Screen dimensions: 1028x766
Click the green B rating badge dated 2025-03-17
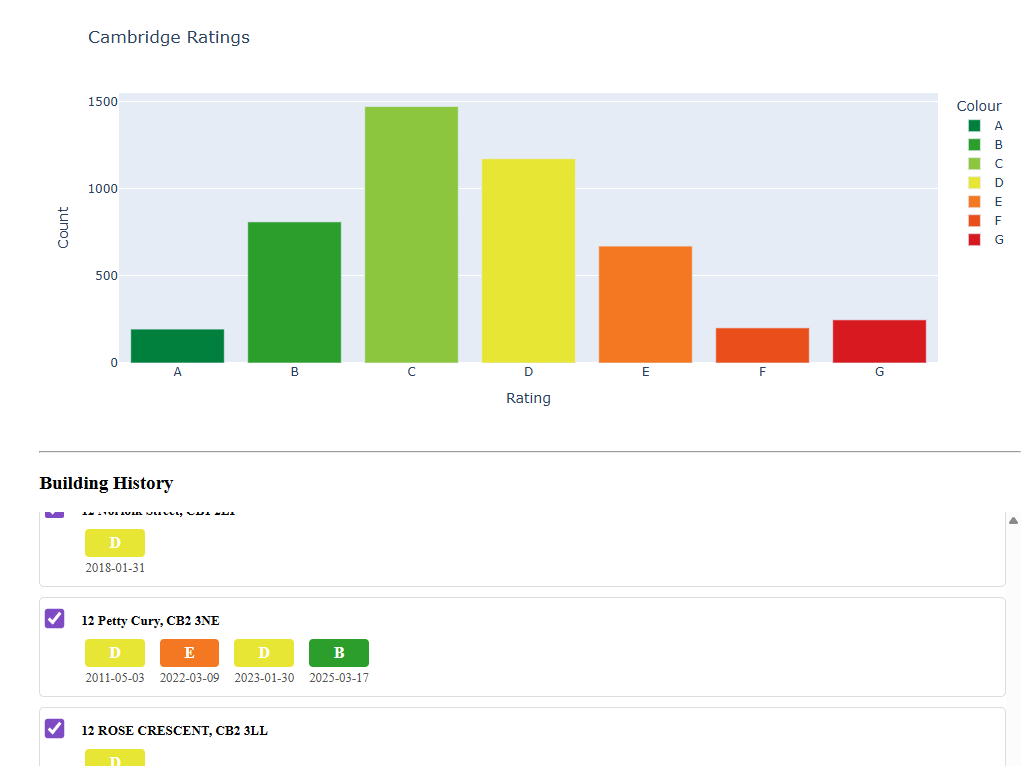click(x=338, y=652)
